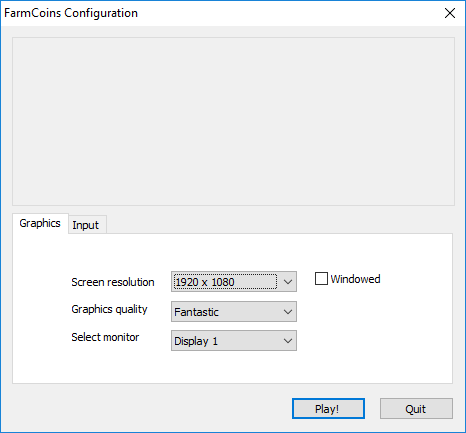Click the Screen resolution label
466x433 pixels.
coord(113,282)
